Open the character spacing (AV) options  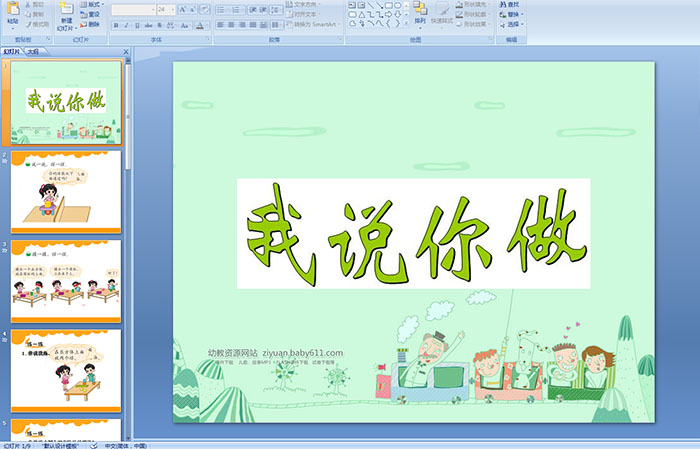171,25
